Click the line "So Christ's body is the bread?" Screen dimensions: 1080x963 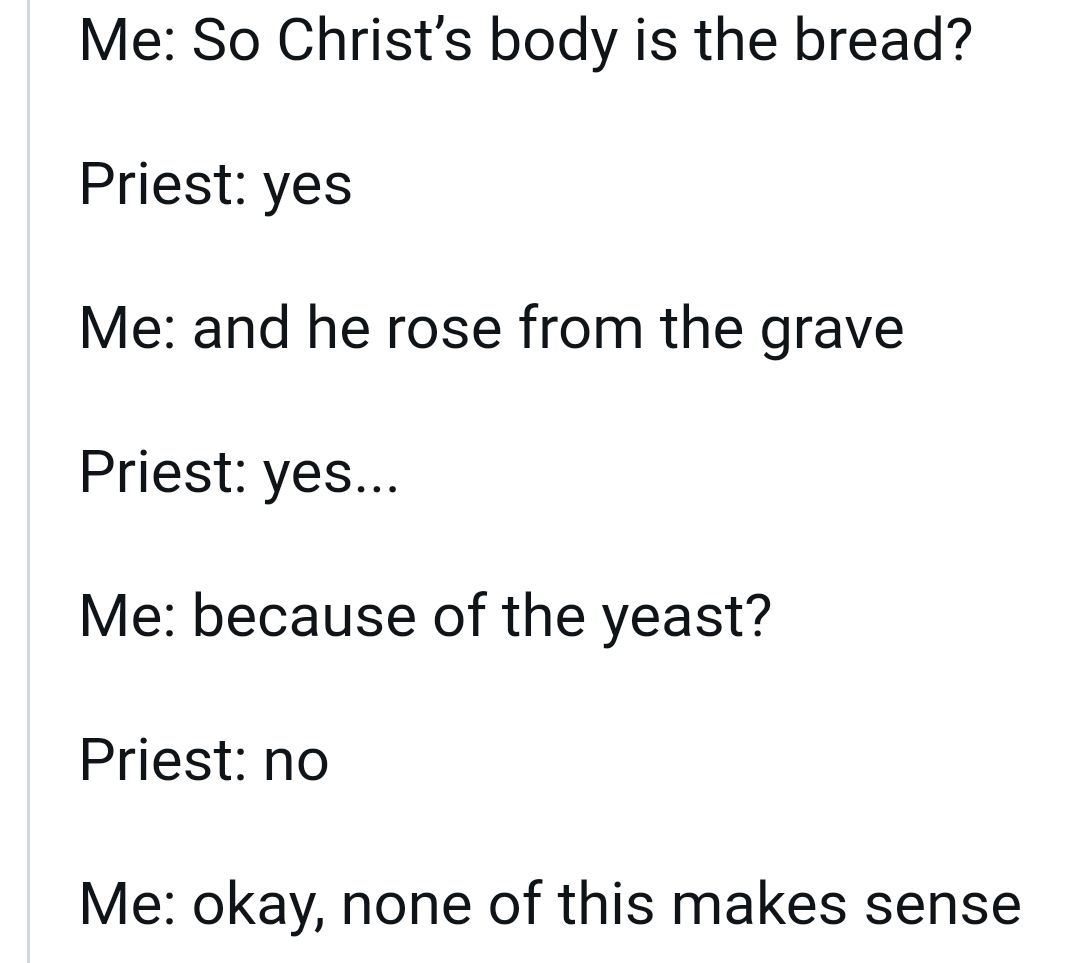coord(526,41)
